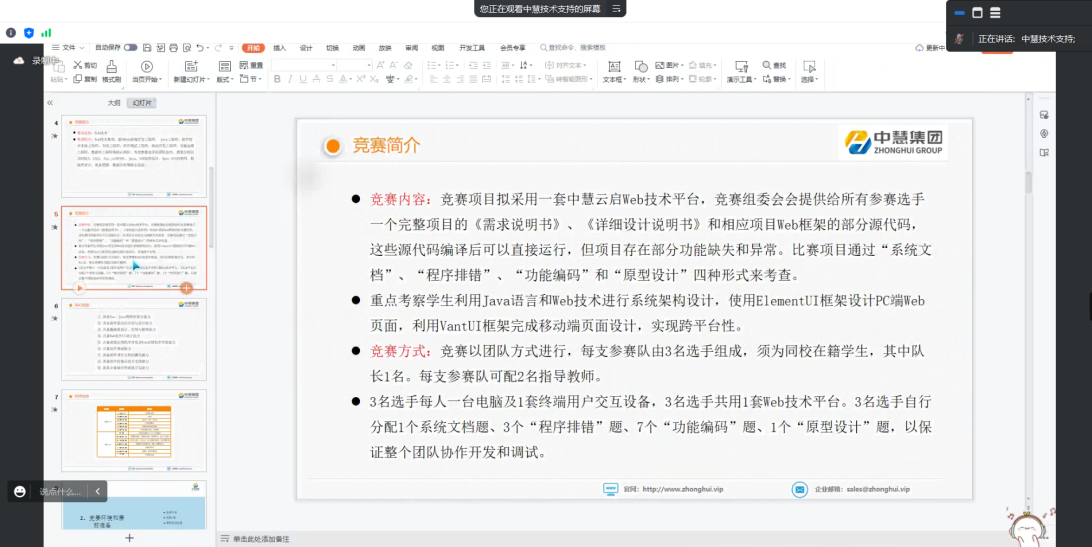Click the Strikethrough S icon

click(x=329, y=79)
